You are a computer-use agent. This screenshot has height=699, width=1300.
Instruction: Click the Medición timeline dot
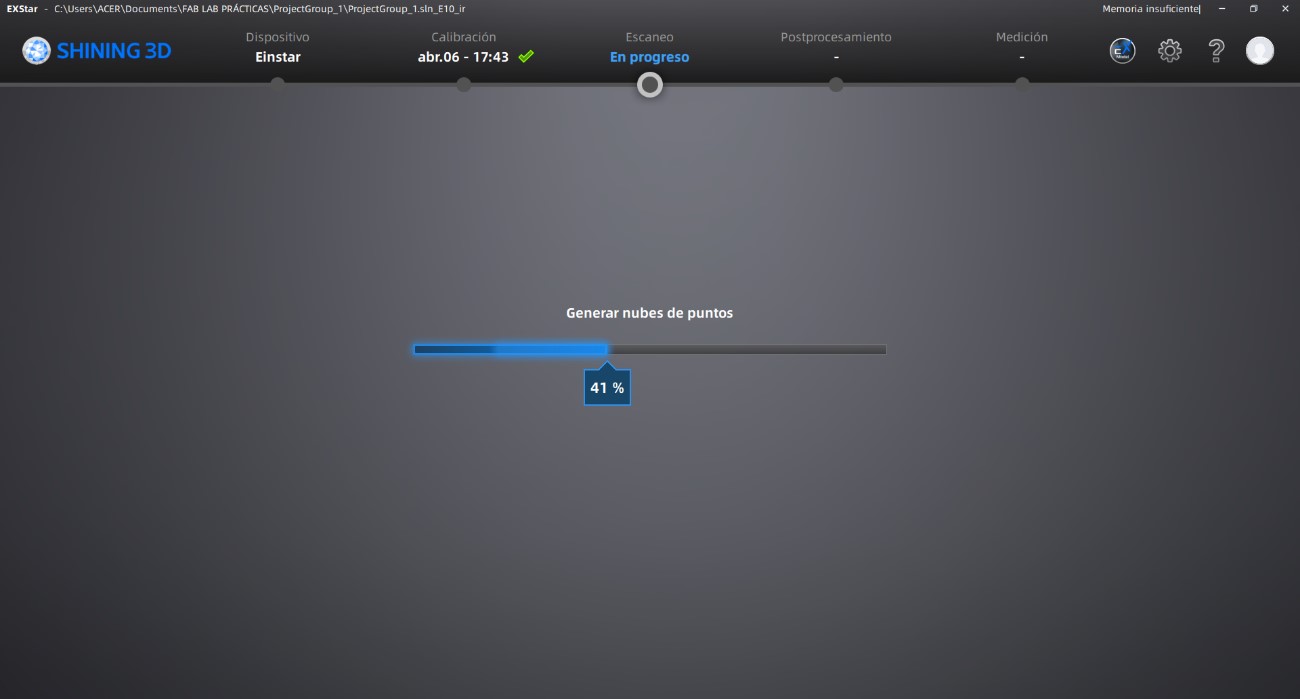pyautogui.click(x=1022, y=85)
